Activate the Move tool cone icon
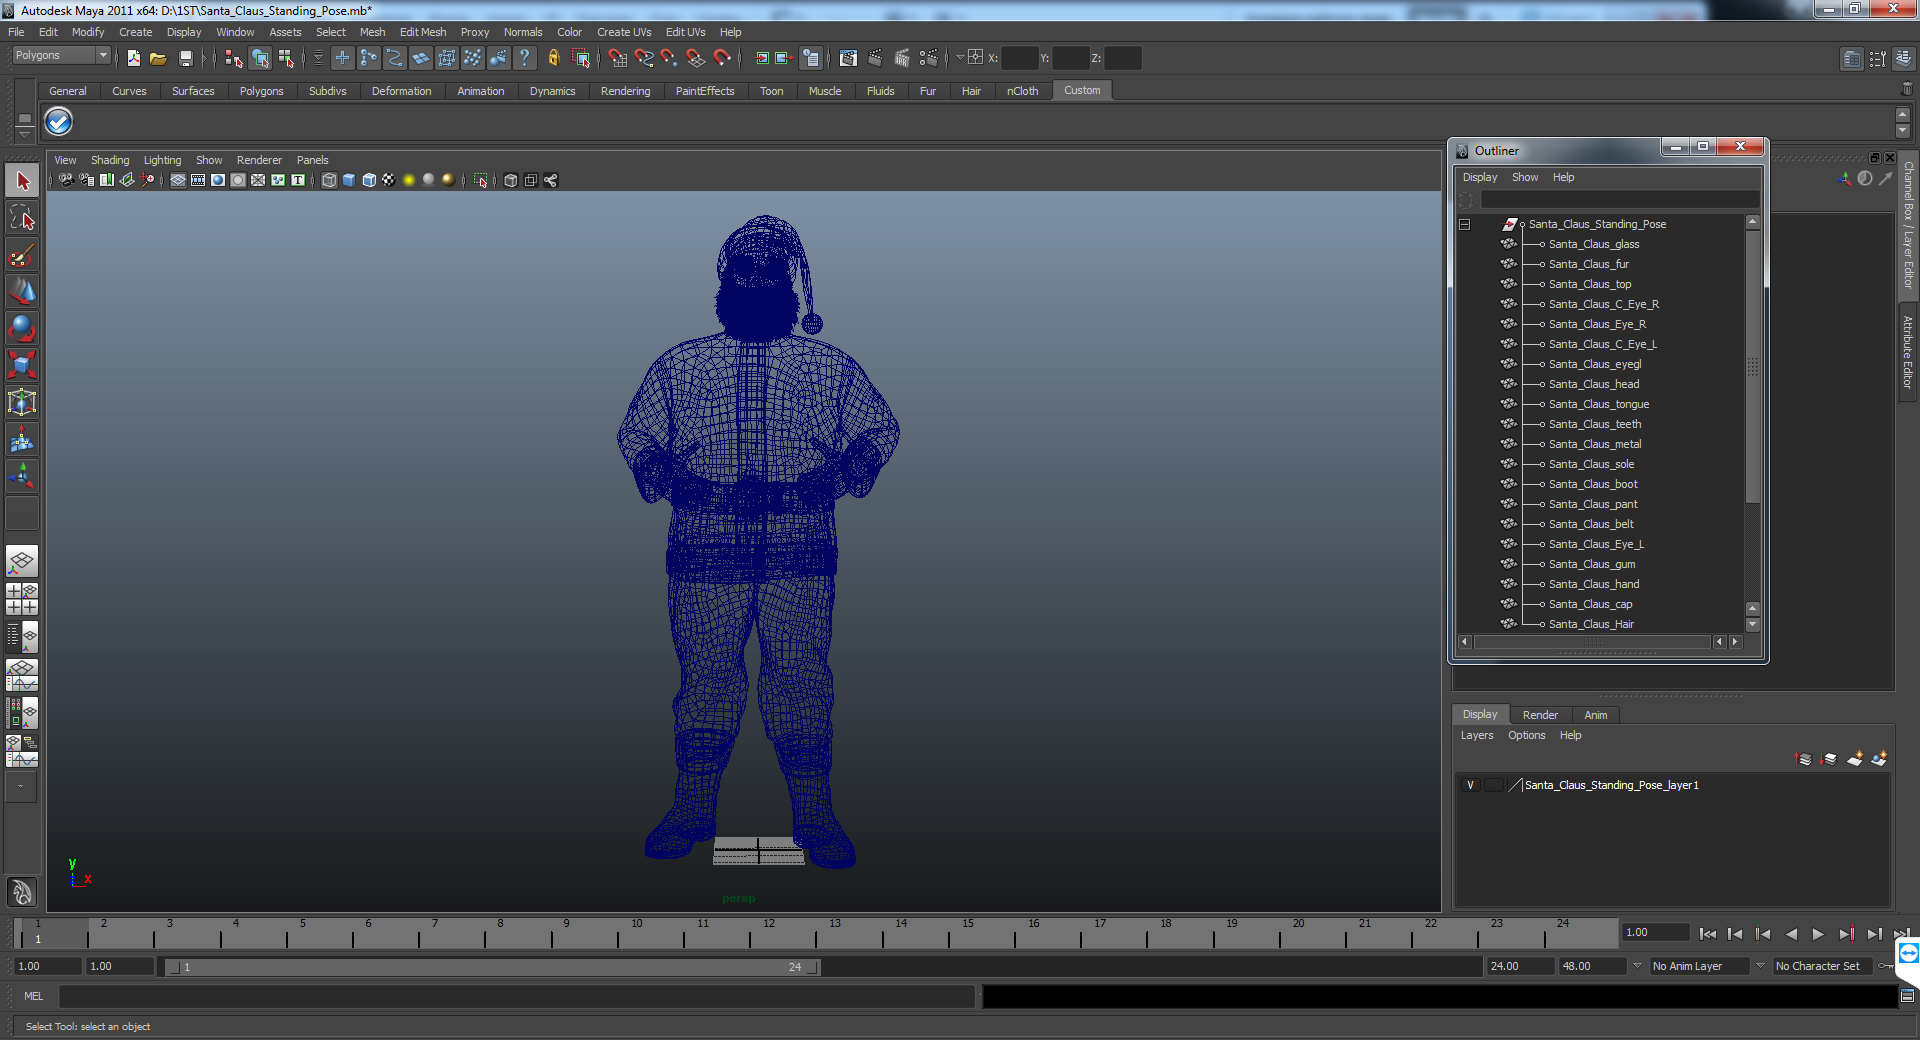This screenshot has width=1920, height=1040. point(22,291)
